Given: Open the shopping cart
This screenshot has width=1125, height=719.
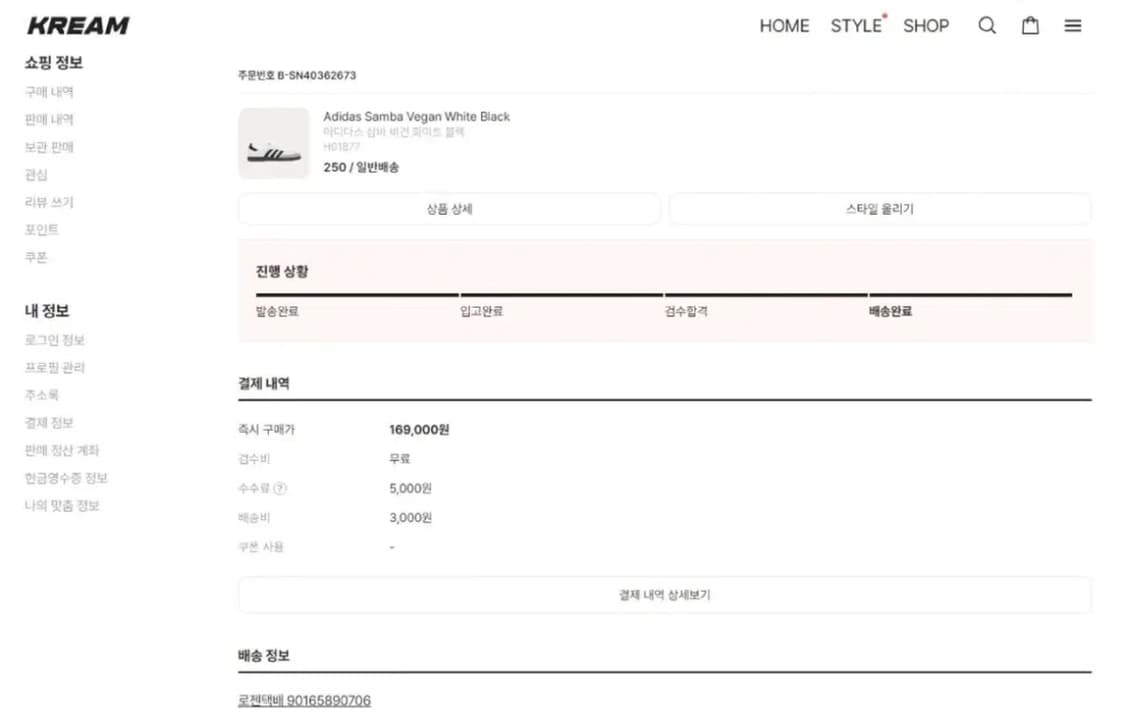Looking at the screenshot, I should (x=1030, y=26).
